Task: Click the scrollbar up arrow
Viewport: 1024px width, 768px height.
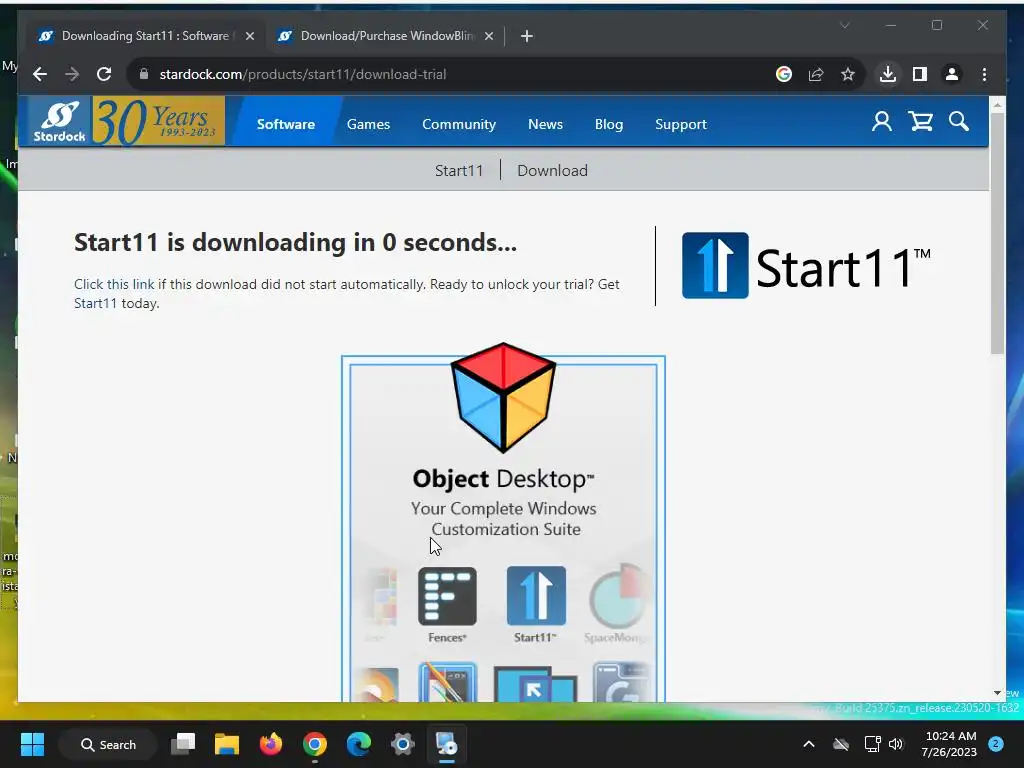Action: point(997,104)
